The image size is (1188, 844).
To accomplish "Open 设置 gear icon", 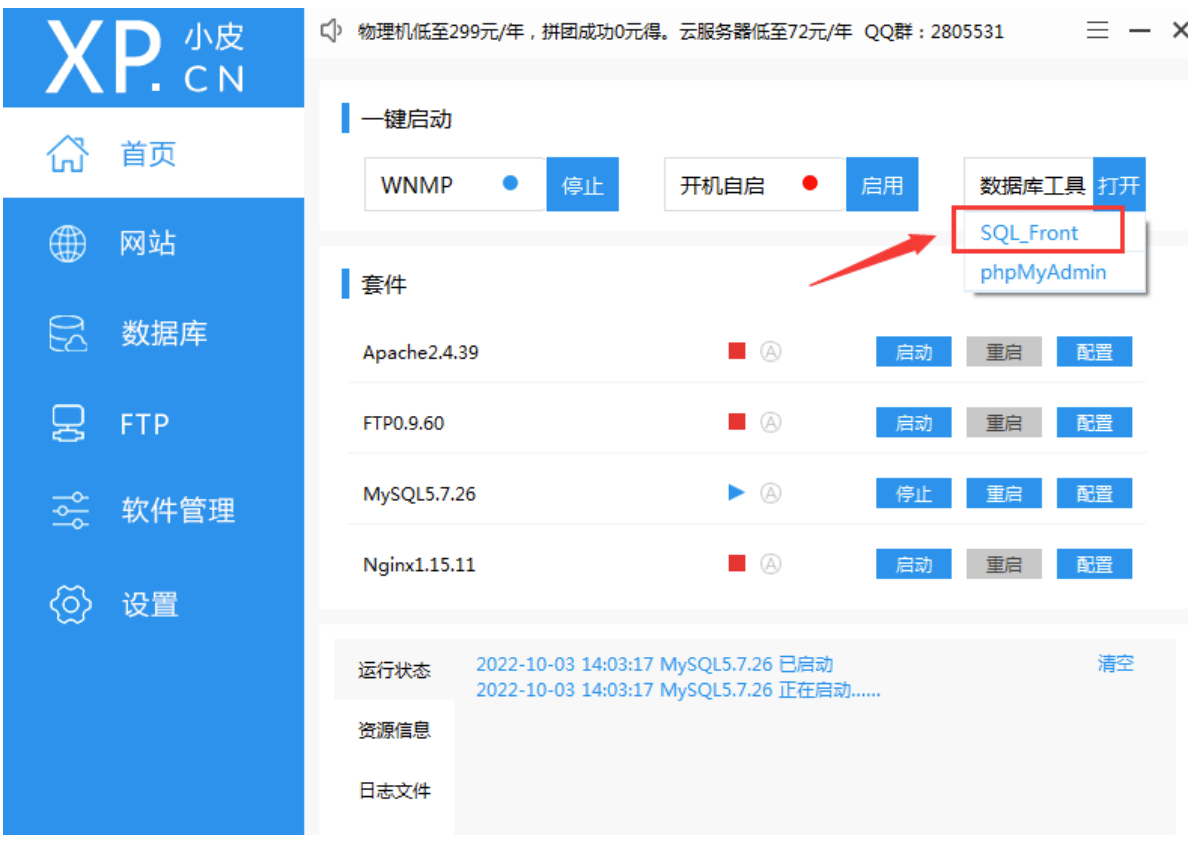I will 70,604.
